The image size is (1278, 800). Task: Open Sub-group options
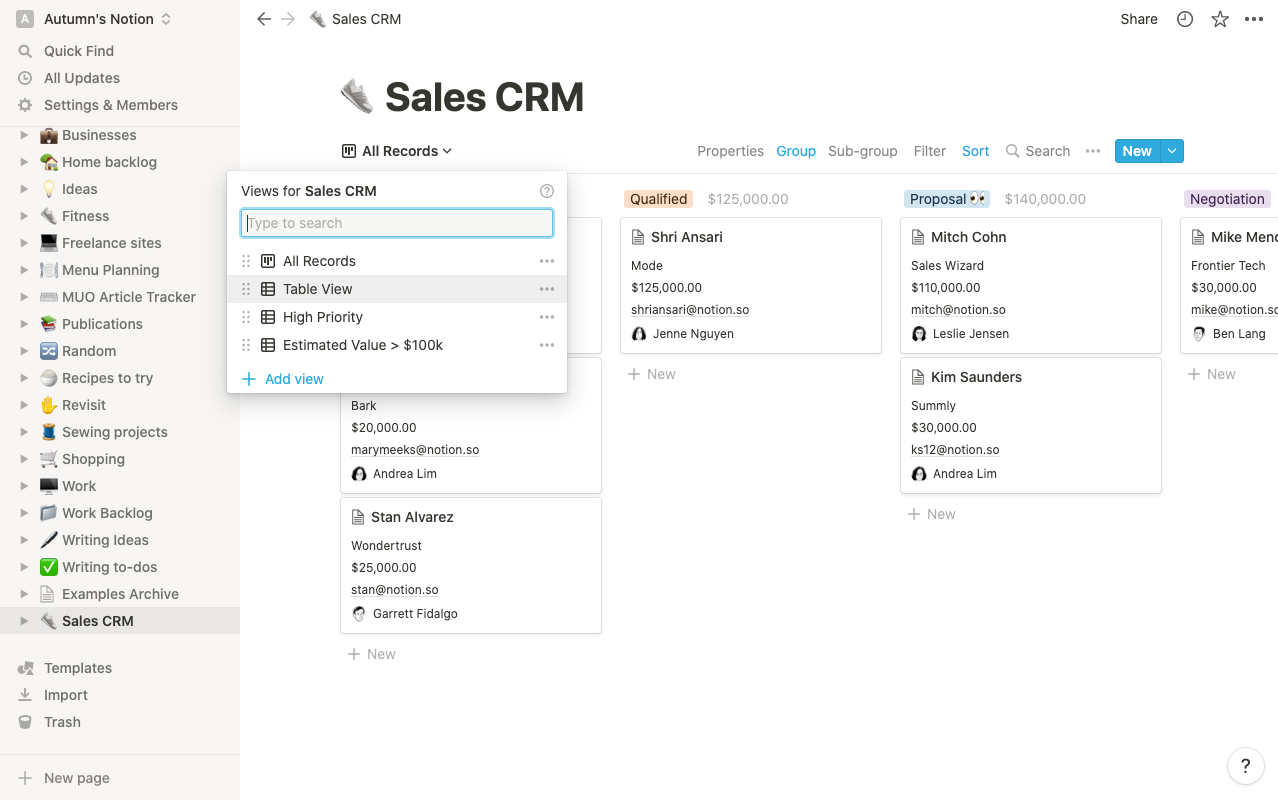(863, 151)
